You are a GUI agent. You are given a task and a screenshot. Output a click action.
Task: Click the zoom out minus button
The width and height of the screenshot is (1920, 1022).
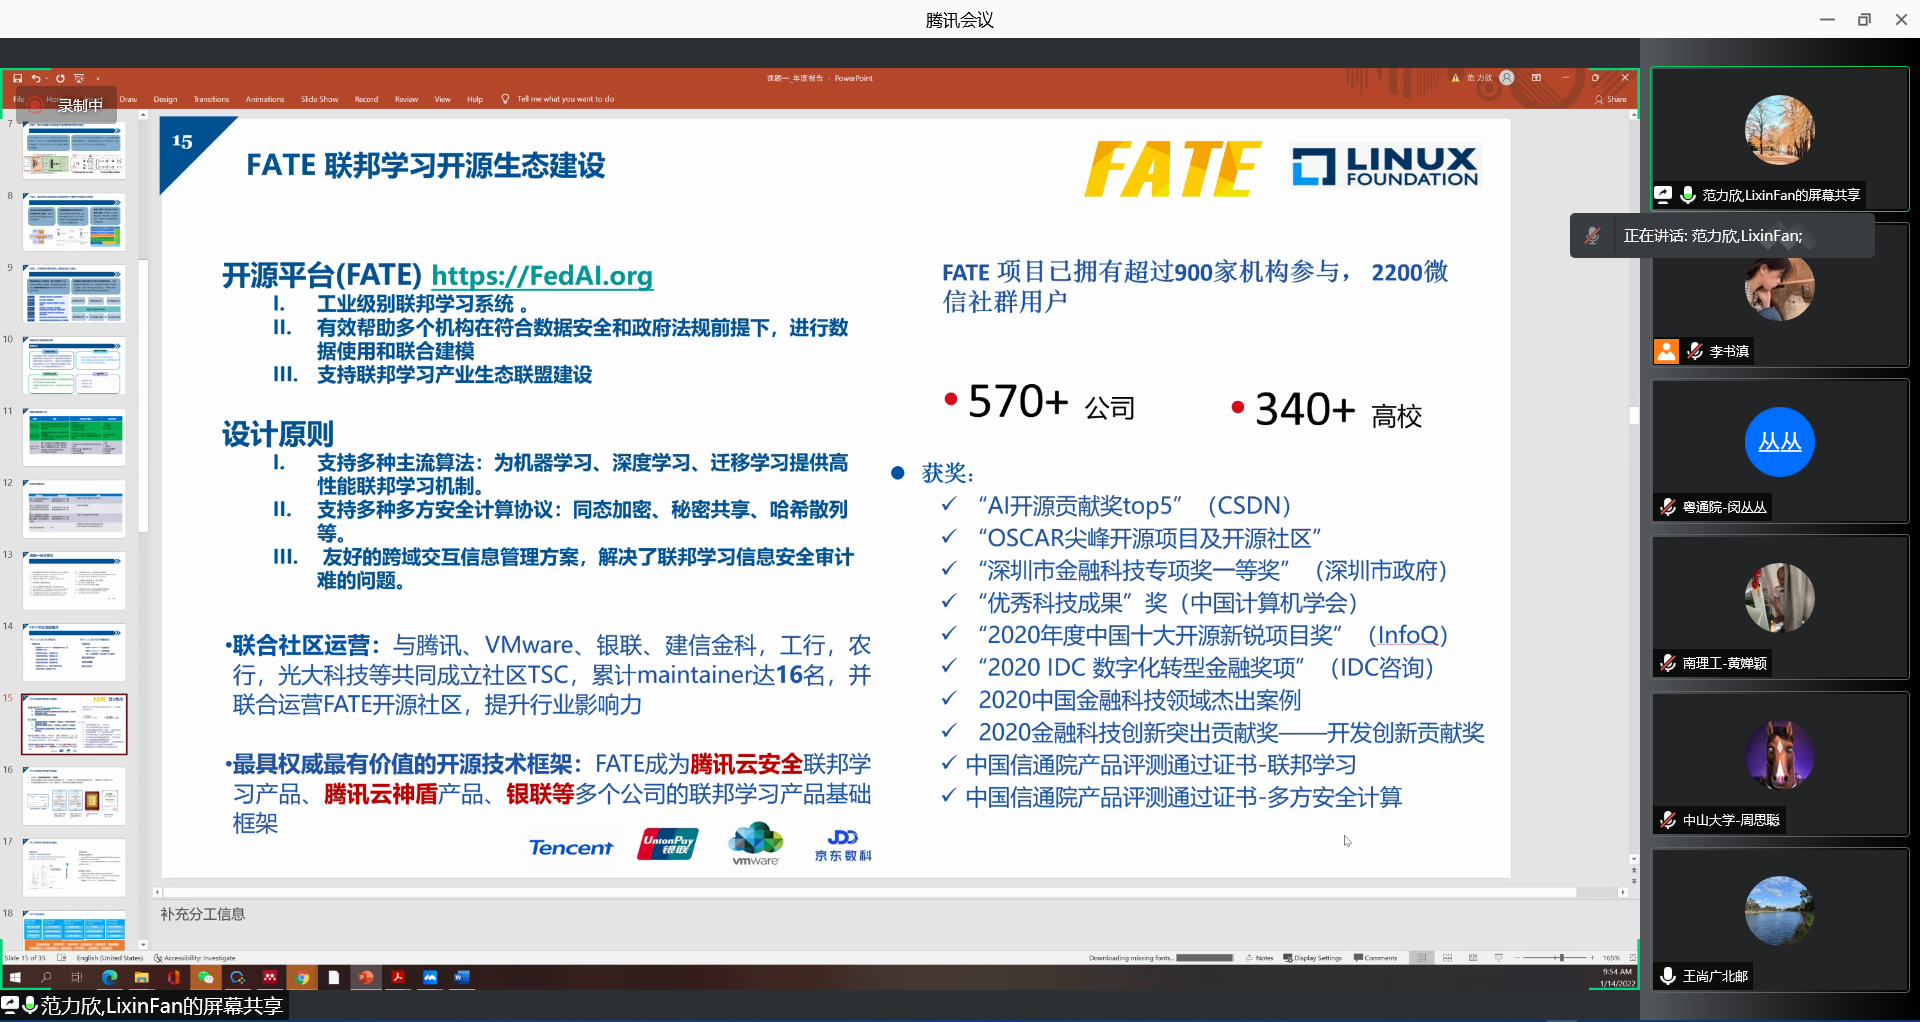1519,958
